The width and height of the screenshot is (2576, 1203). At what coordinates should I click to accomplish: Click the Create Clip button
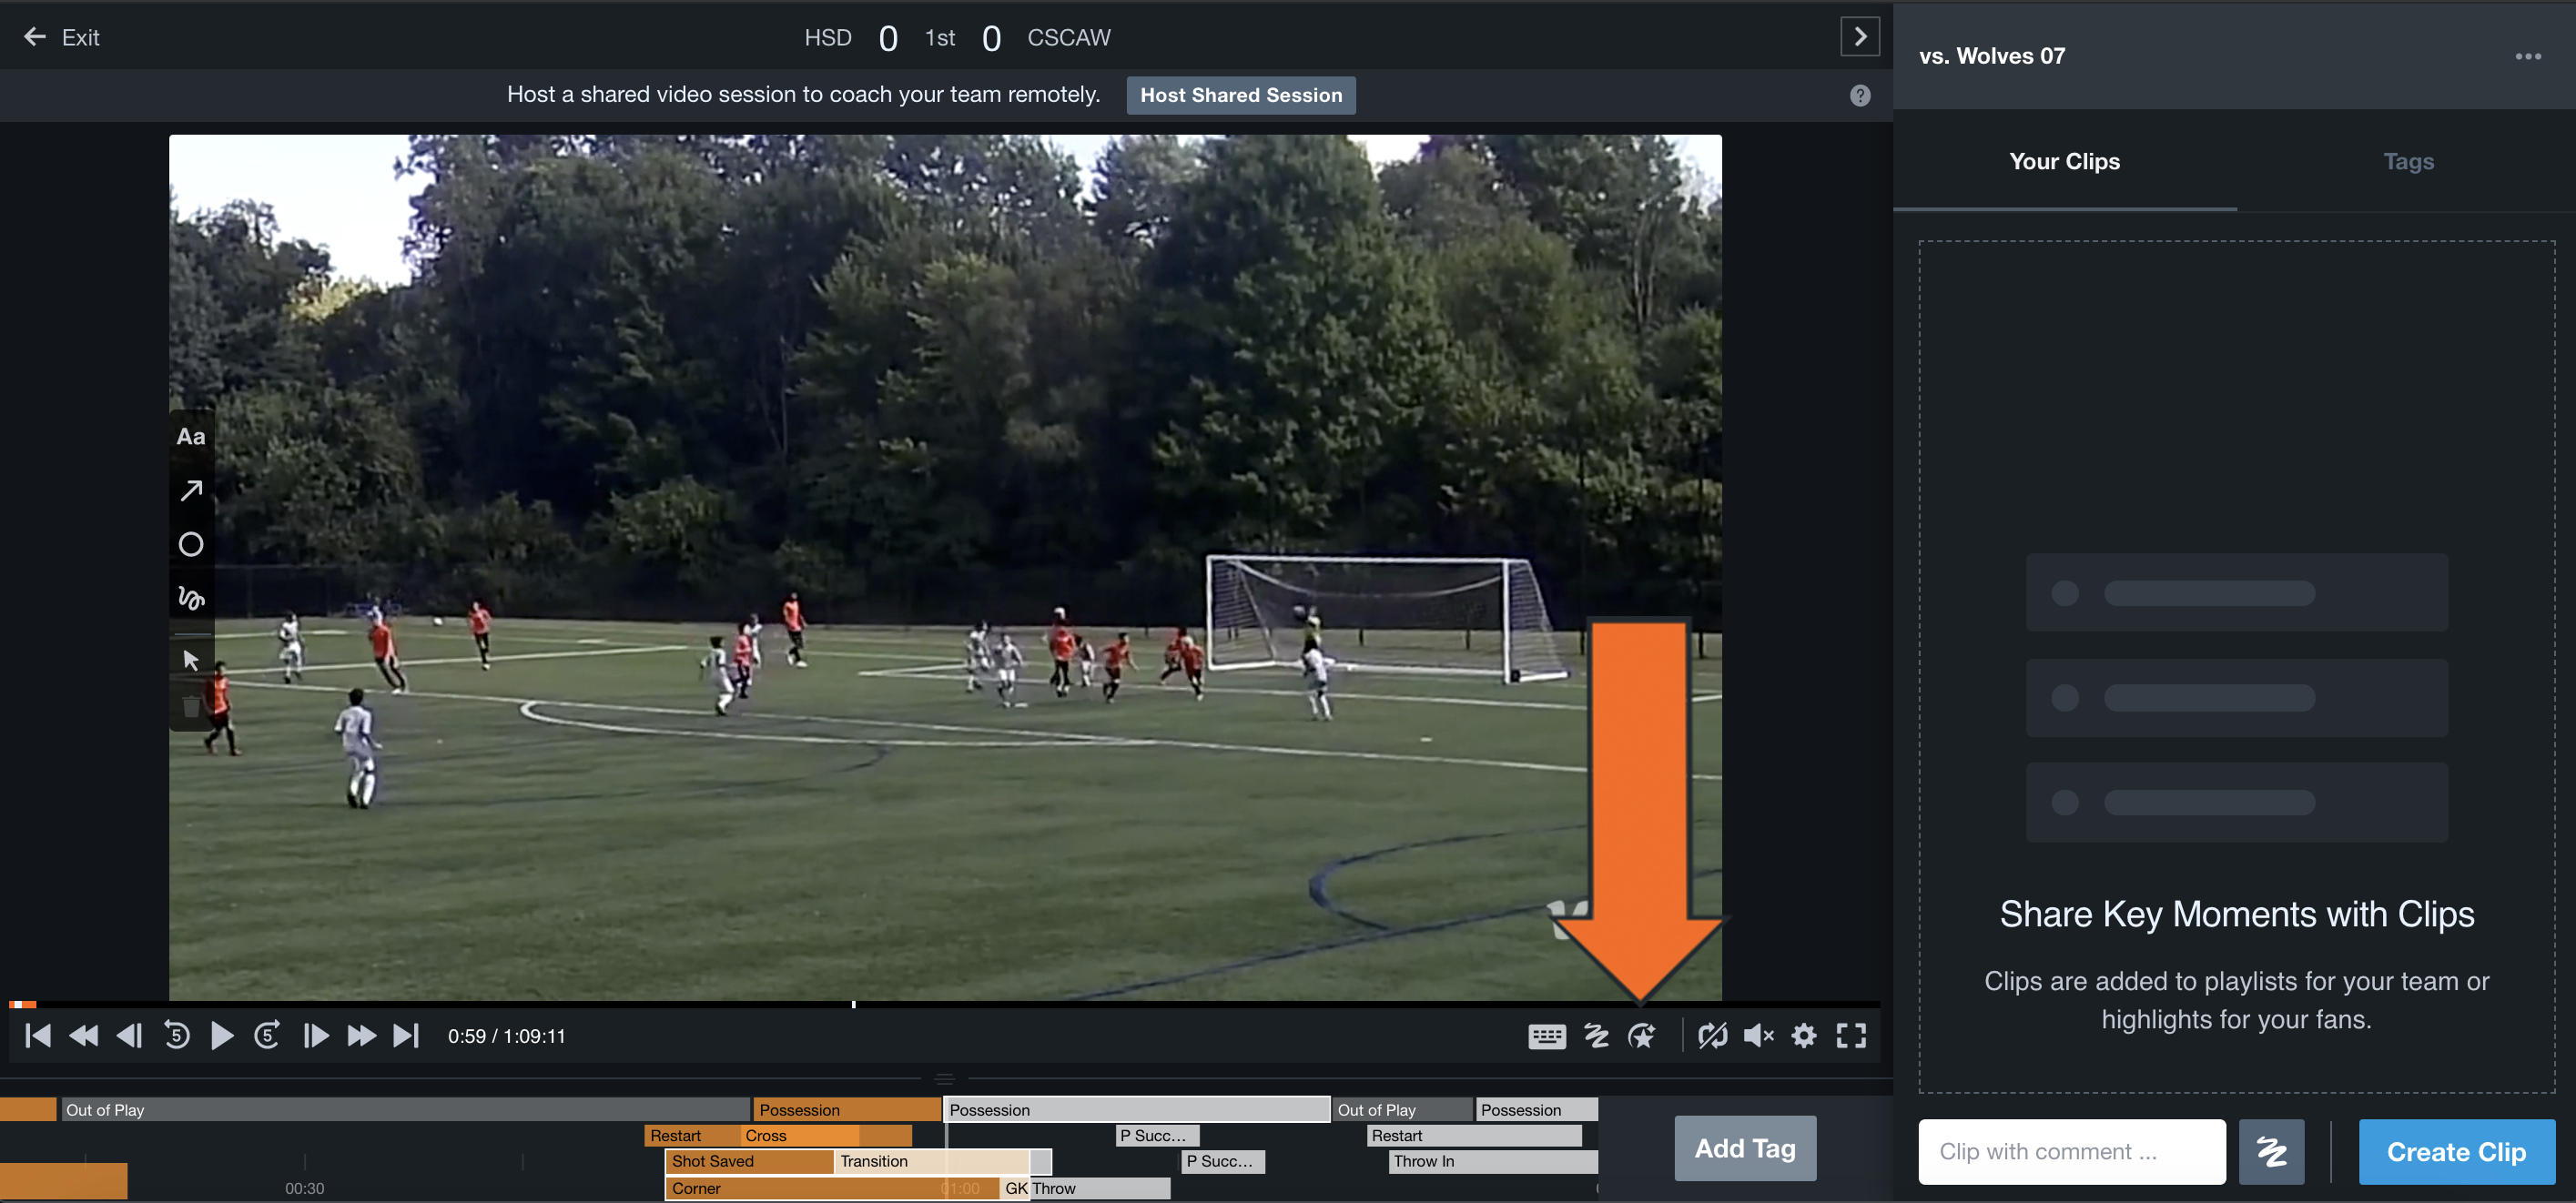click(x=2456, y=1151)
